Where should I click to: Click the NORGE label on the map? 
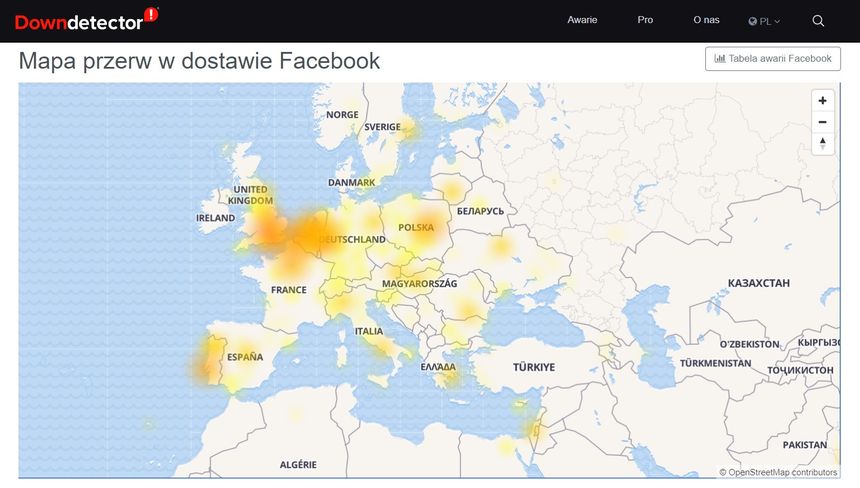click(x=342, y=115)
